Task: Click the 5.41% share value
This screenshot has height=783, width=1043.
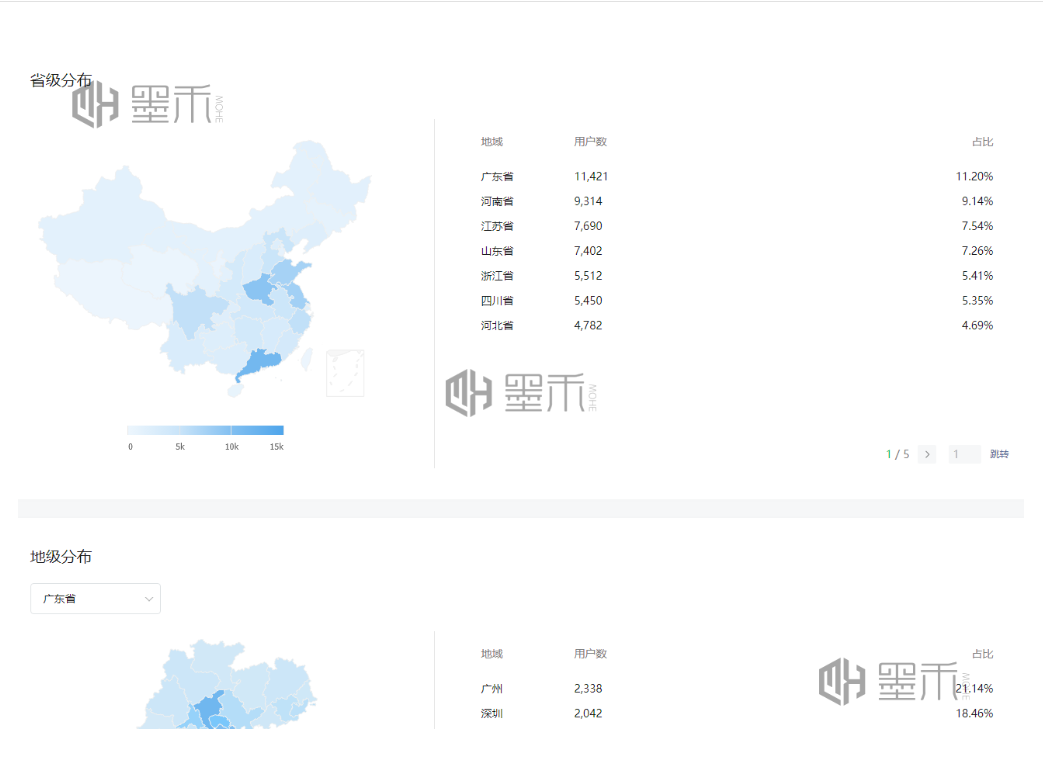Action: click(x=977, y=275)
